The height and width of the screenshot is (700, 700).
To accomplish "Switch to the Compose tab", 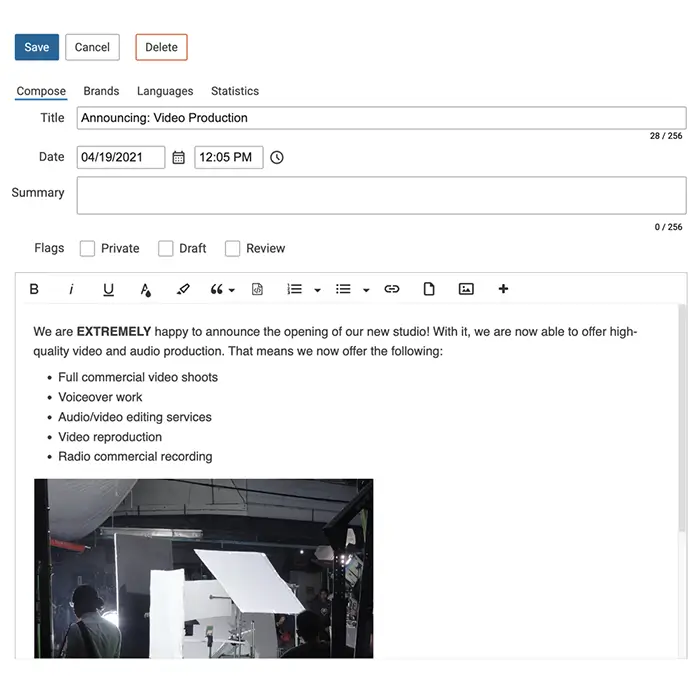I will tap(41, 91).
